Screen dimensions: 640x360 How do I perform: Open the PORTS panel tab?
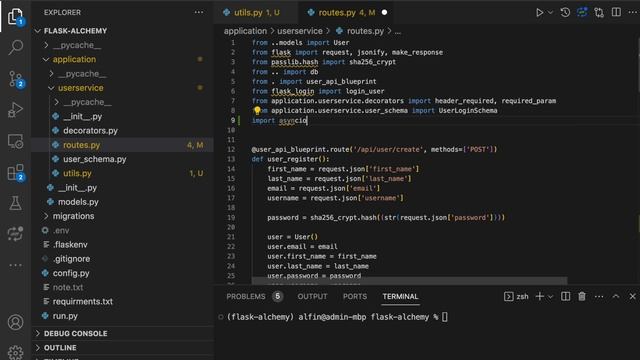(355, 297)
